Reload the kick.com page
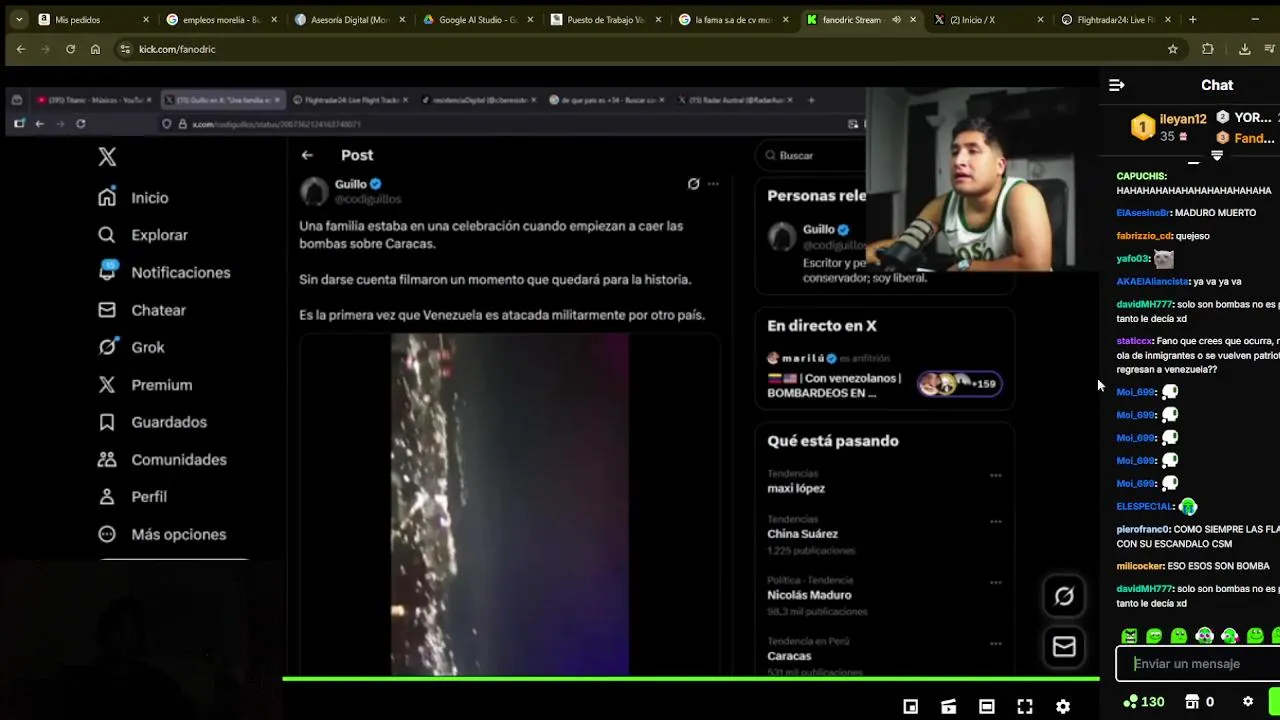The height and width of the screenshot is (720, 1280). click(70, 49)
